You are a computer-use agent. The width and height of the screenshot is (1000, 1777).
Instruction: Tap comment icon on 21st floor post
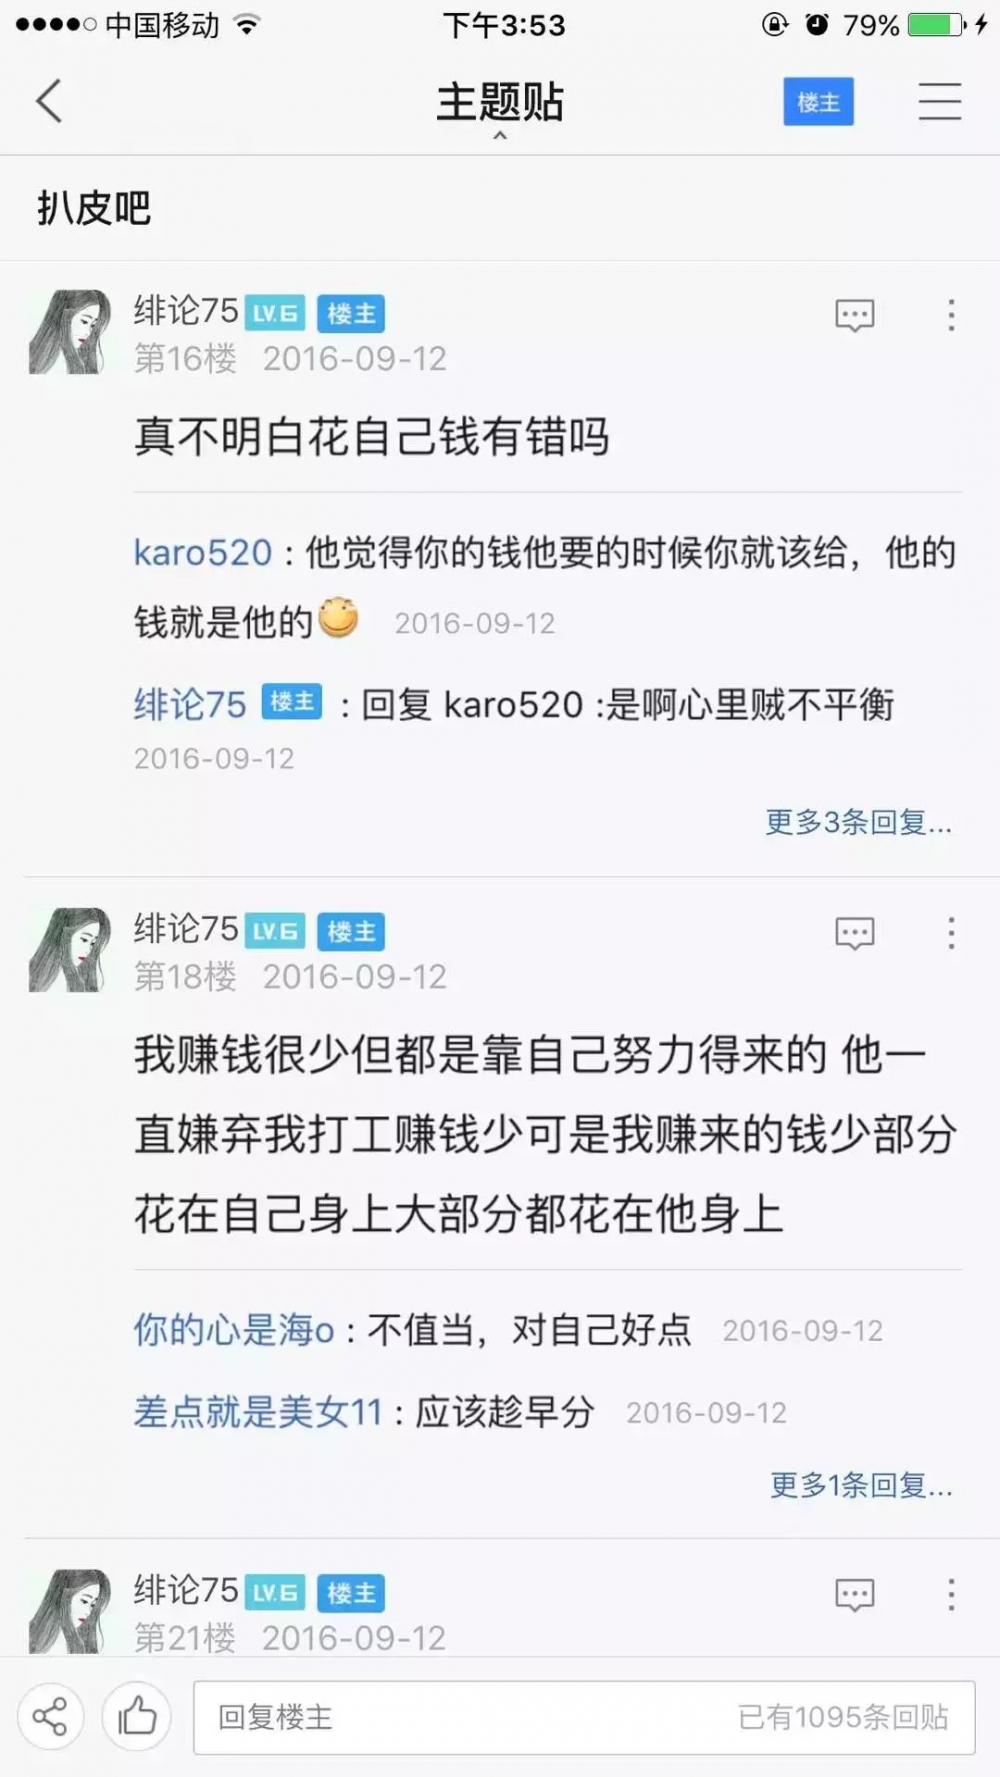click(854, 1595)
